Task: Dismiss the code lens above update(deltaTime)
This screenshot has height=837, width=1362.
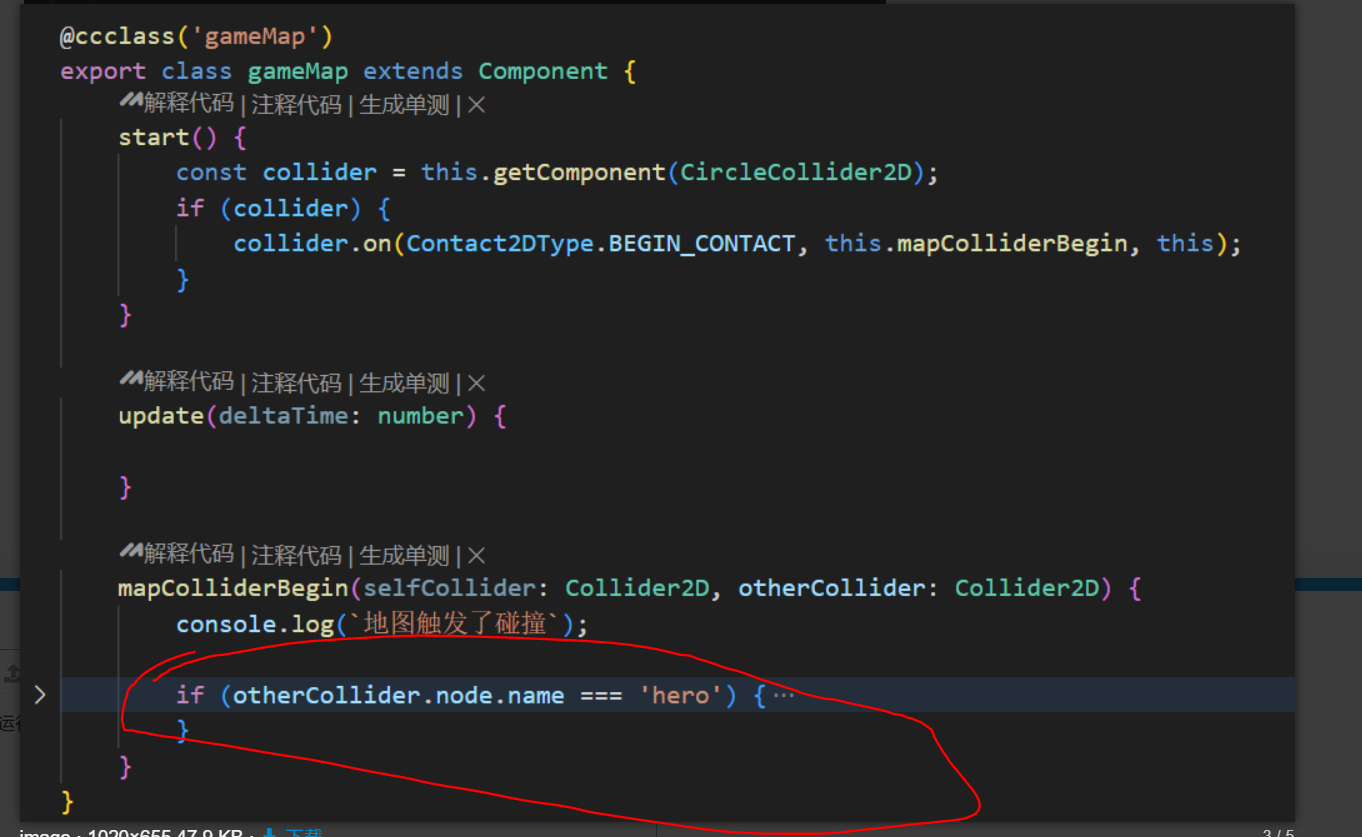Action: click(476, 382)
